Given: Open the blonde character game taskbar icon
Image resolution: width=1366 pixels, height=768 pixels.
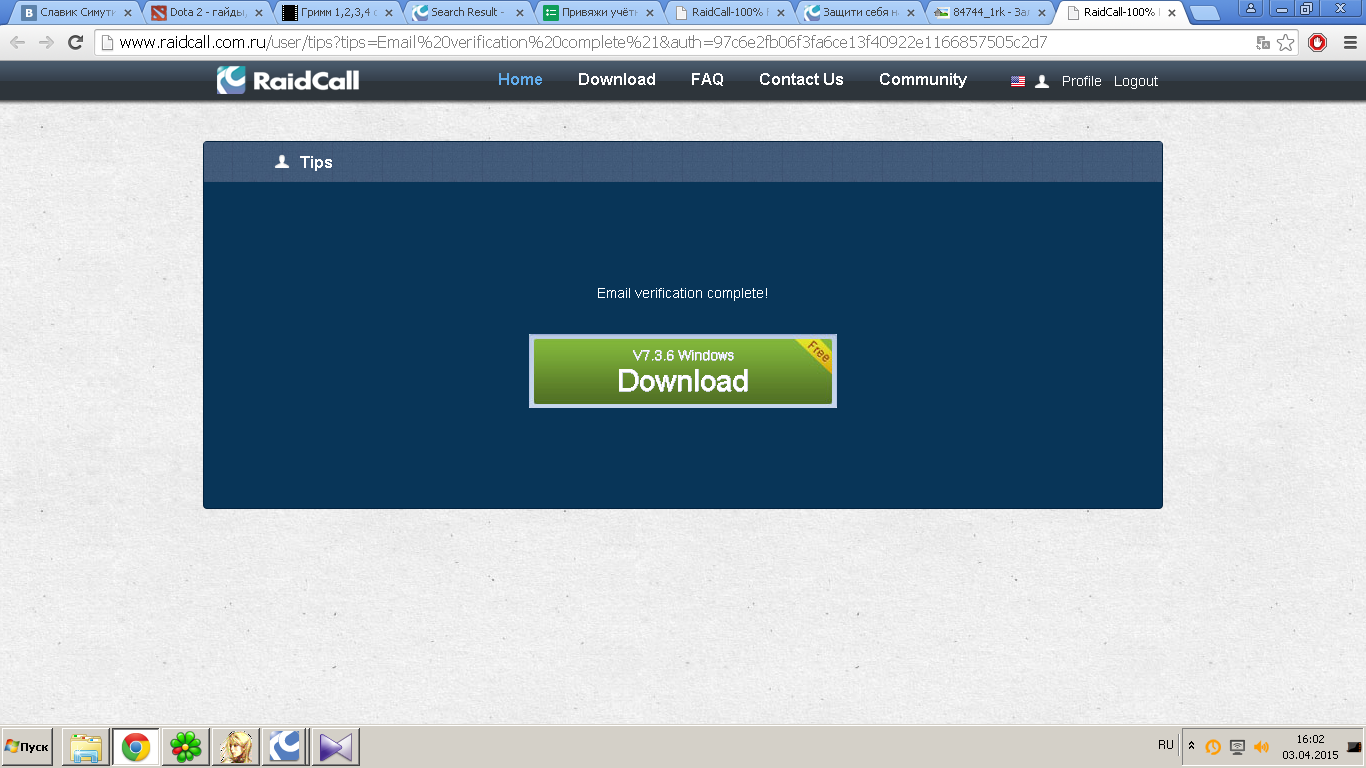Looking at the screenshot, I should tap(236, 747).
